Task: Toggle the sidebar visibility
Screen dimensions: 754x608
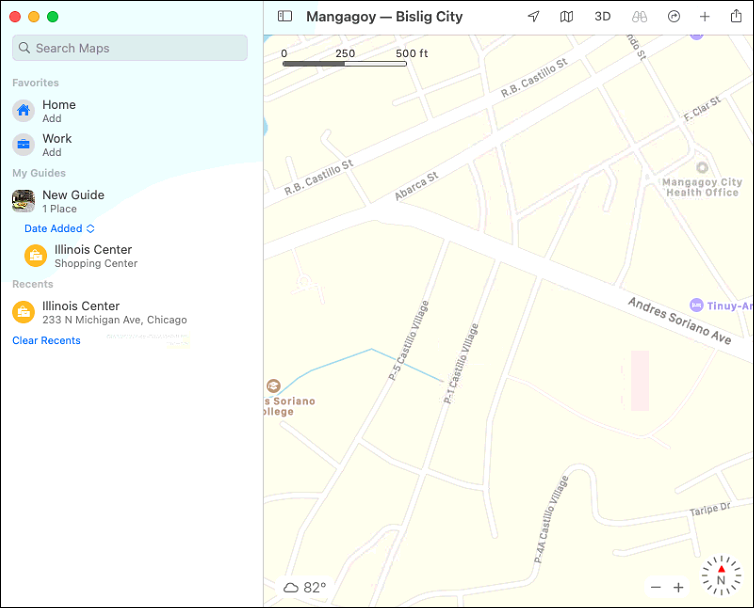Action: pos(285,17)
